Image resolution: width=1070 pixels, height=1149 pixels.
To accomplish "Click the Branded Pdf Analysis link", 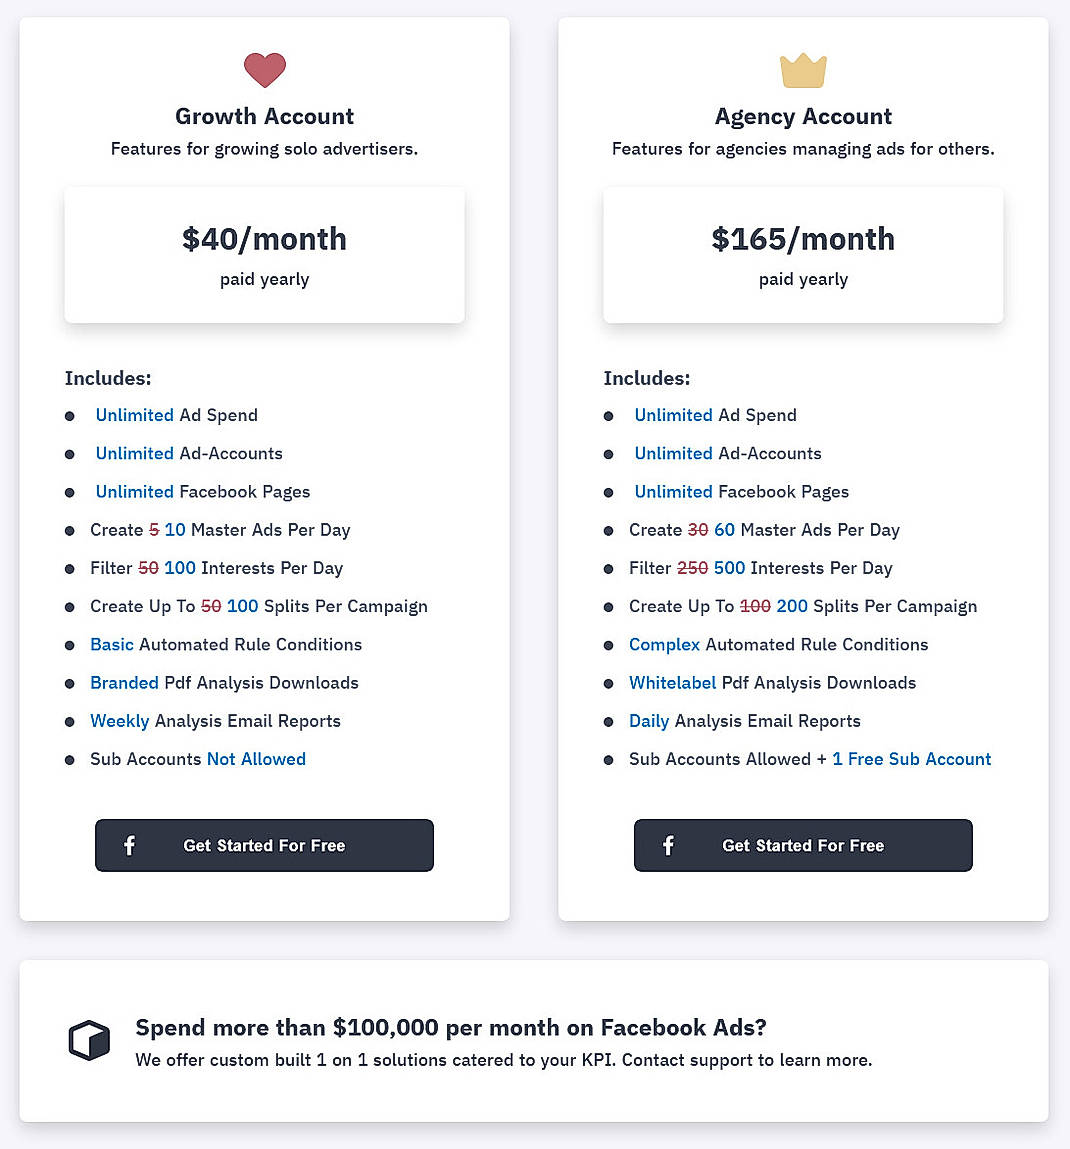I will coord(124,683).
